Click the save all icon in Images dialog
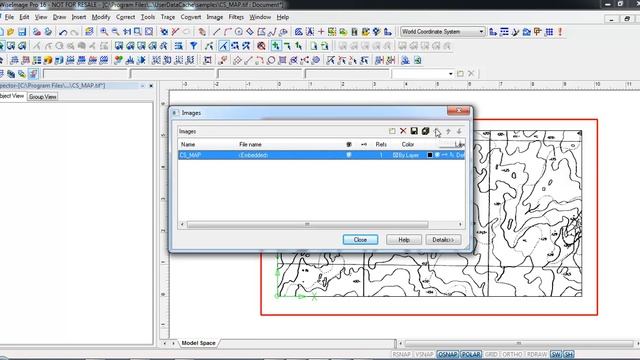The image size is (640, 360). point(425,131)
